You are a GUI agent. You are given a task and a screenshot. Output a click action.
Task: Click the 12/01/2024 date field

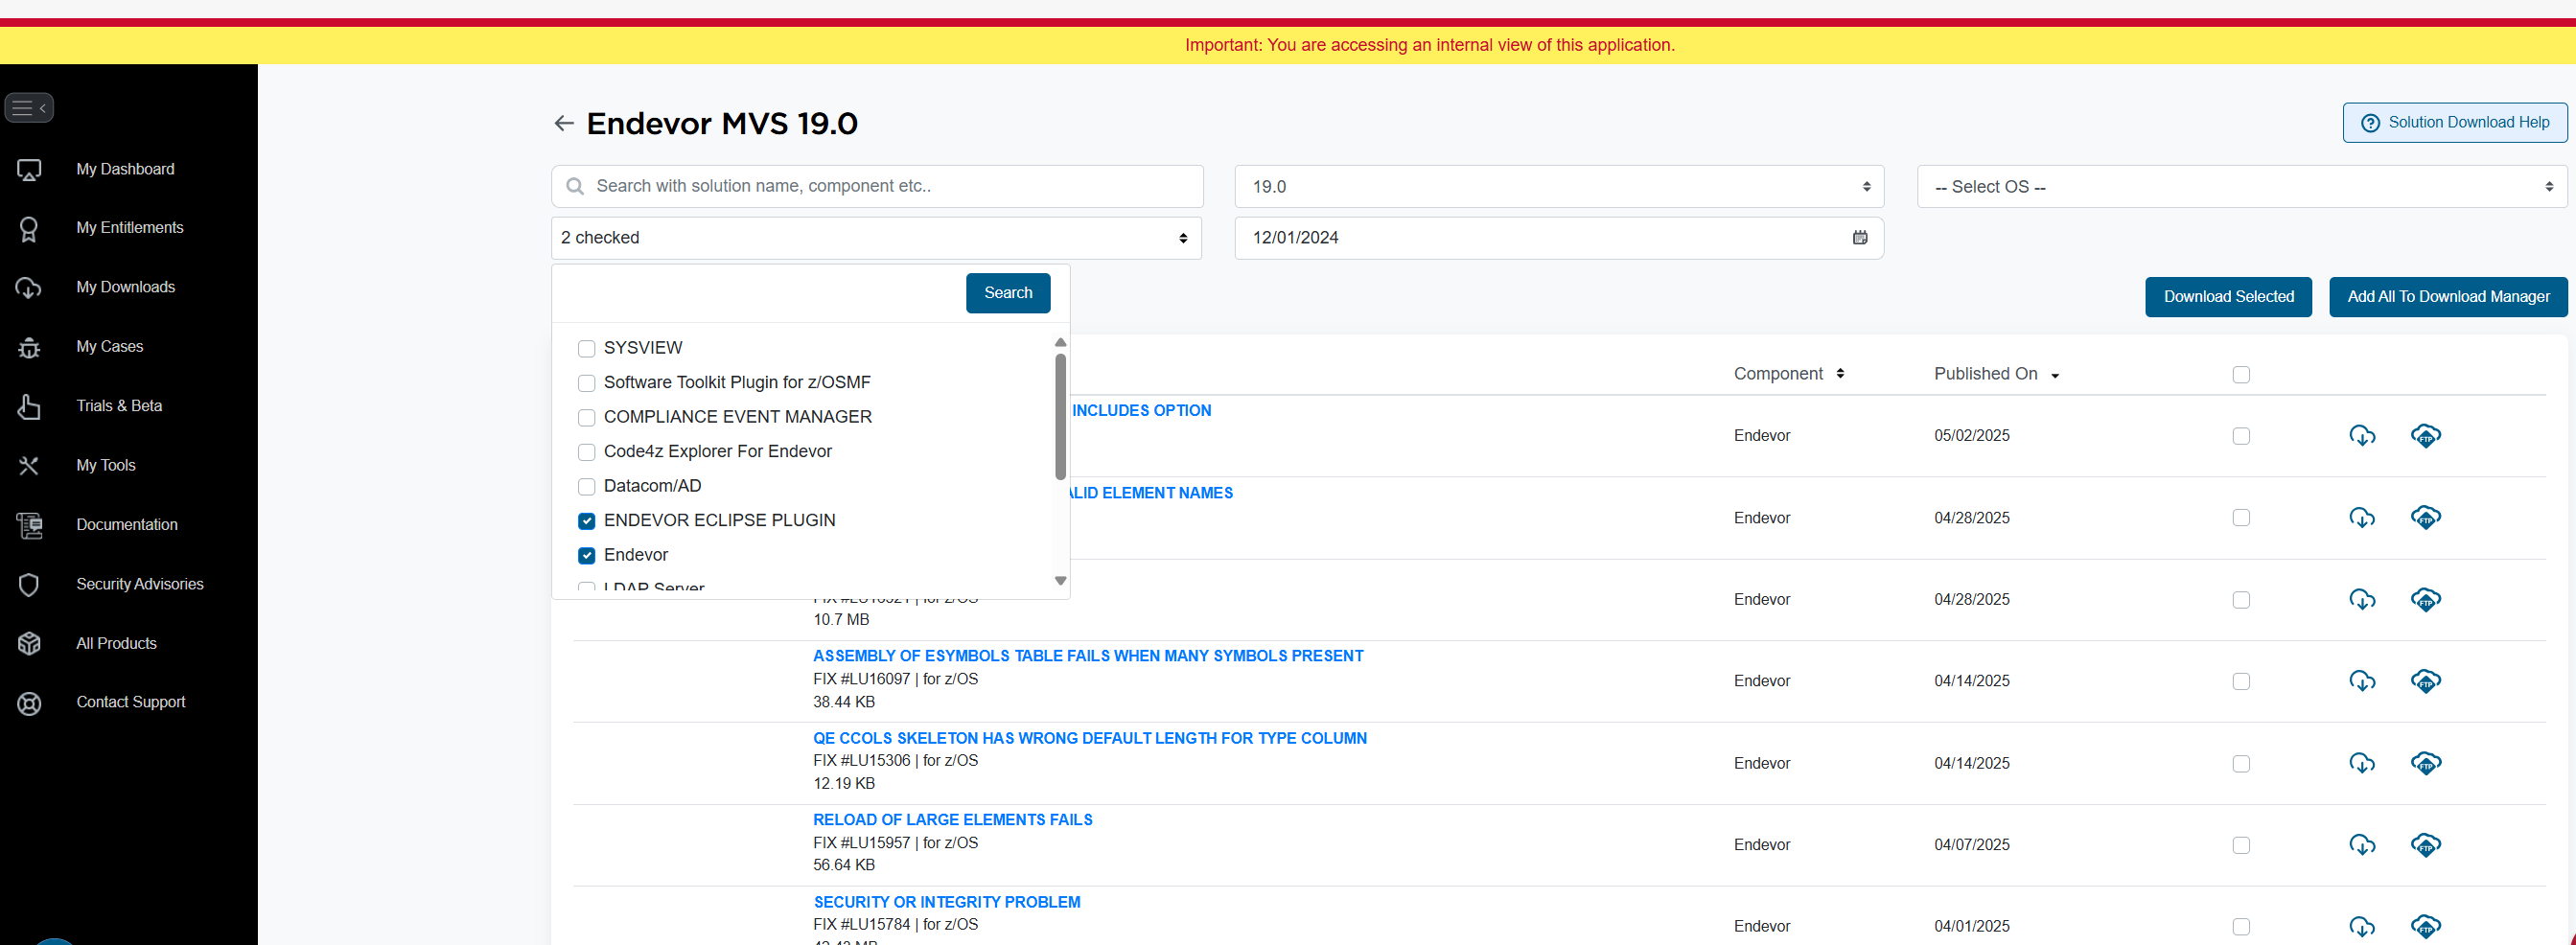1559,238
